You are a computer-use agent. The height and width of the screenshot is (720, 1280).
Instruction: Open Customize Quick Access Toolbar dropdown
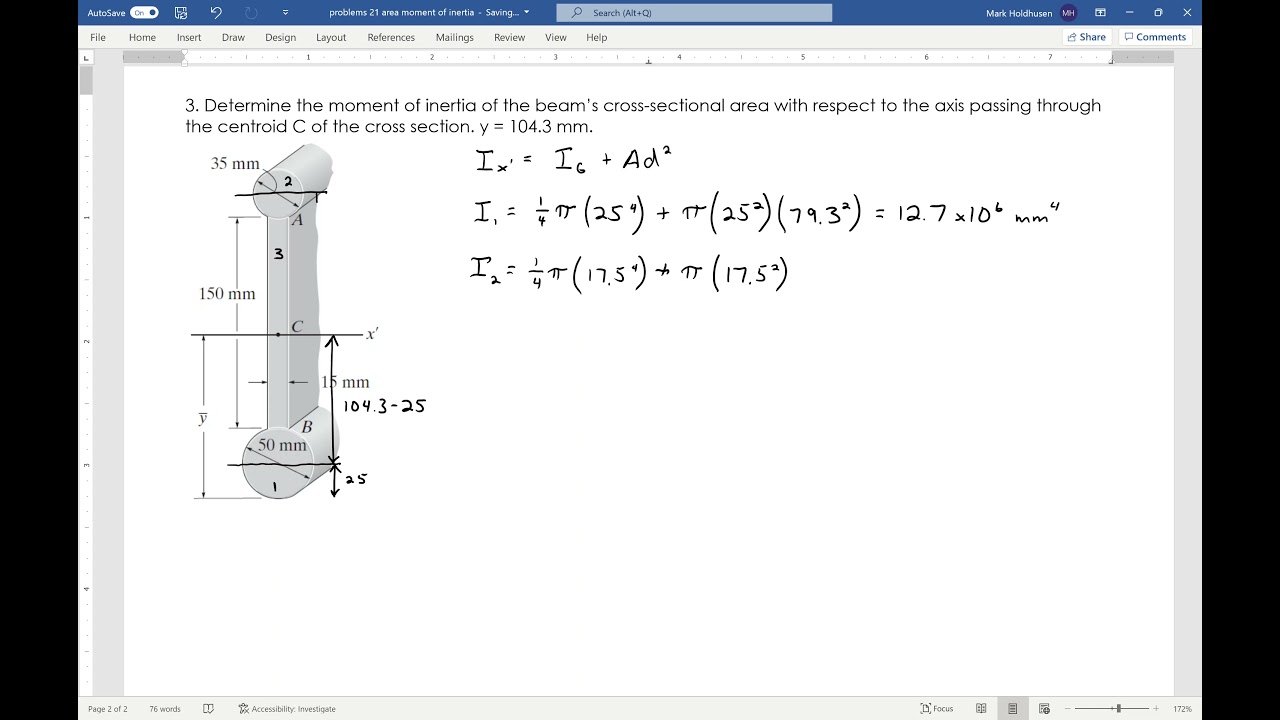[285, 13]
